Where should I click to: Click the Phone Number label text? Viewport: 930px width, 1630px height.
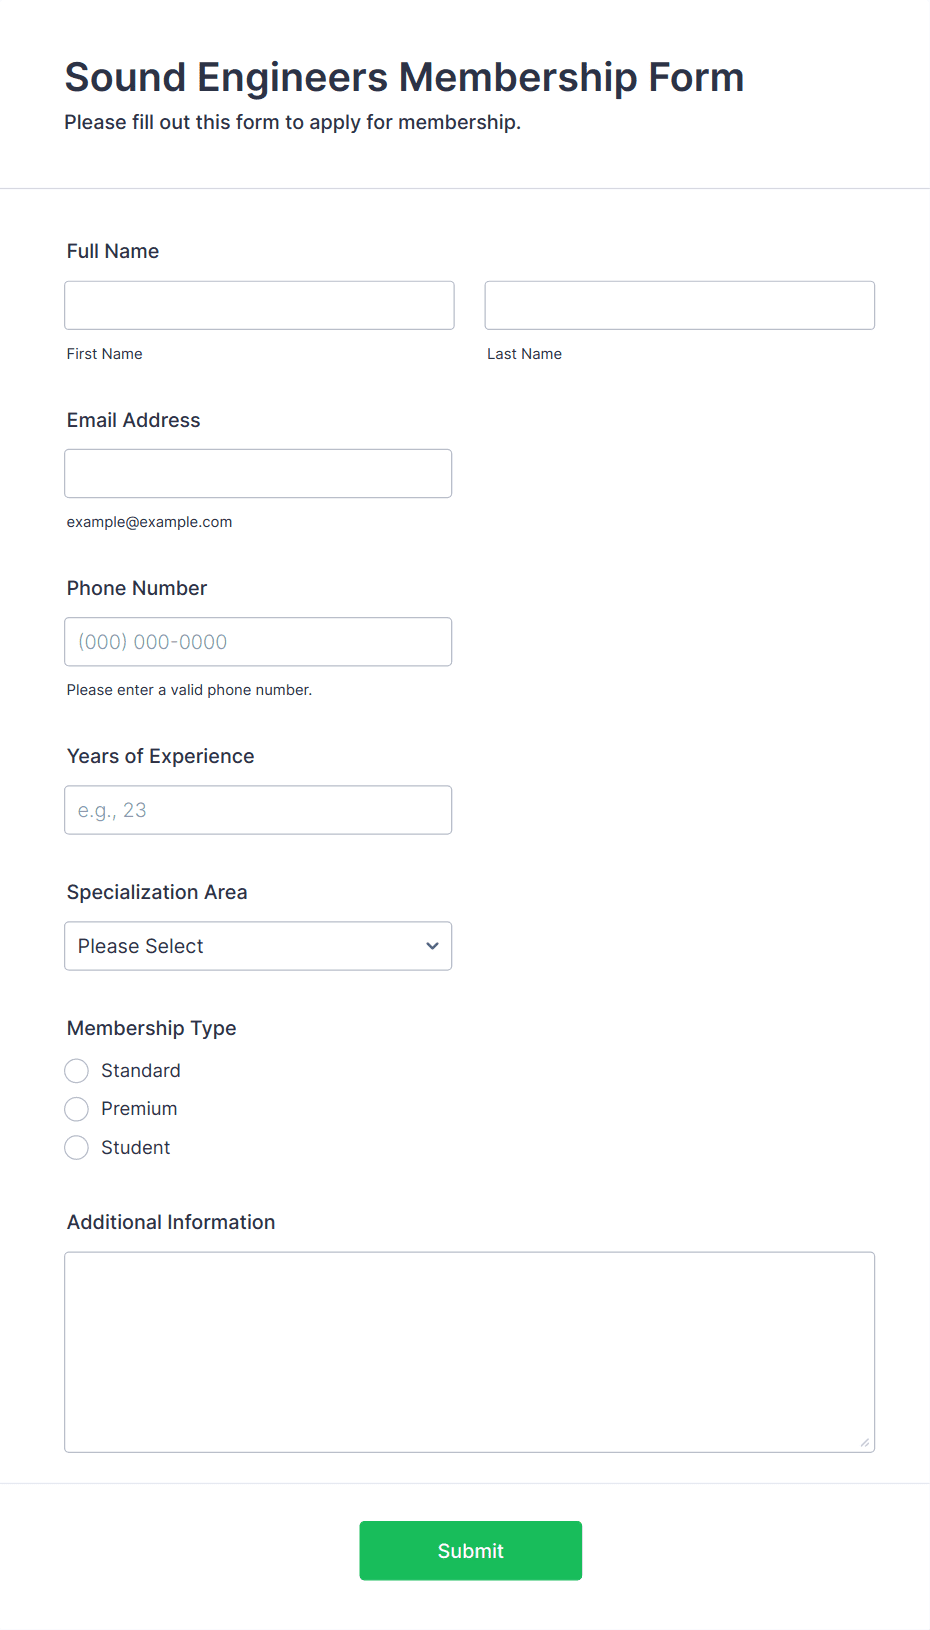137,588
